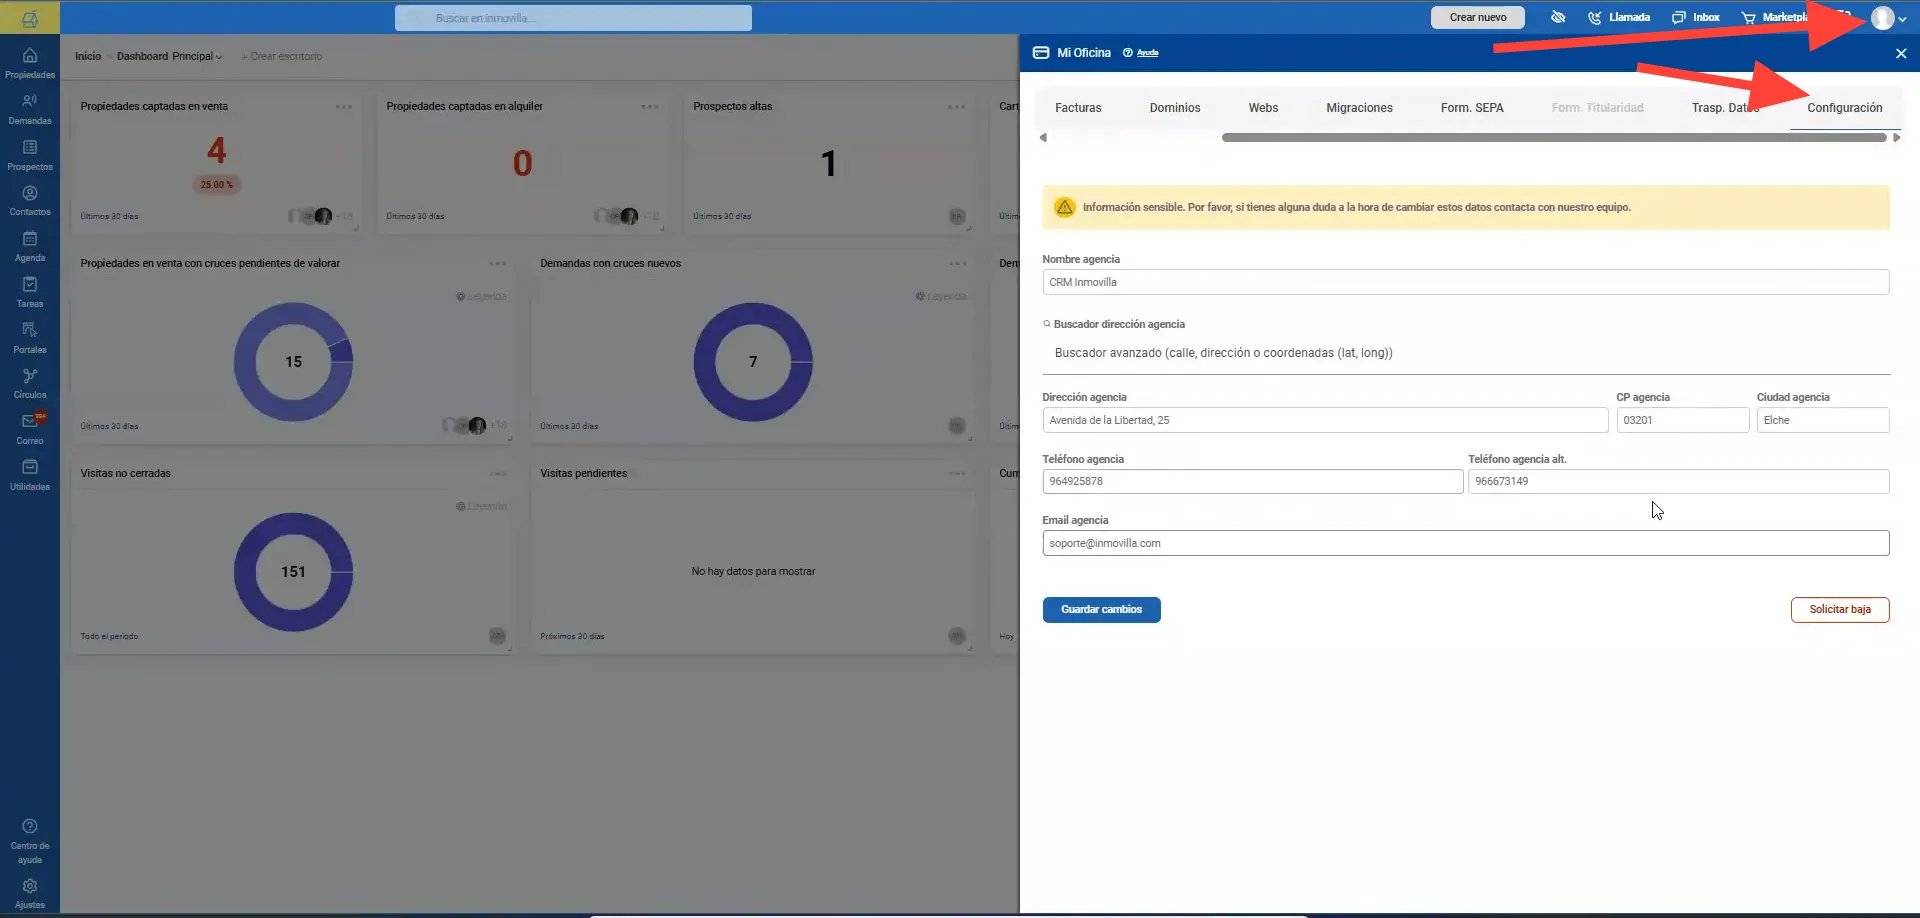Open the Marketplace cart icon
The image size is (1920, 918).
point(1748,17)
